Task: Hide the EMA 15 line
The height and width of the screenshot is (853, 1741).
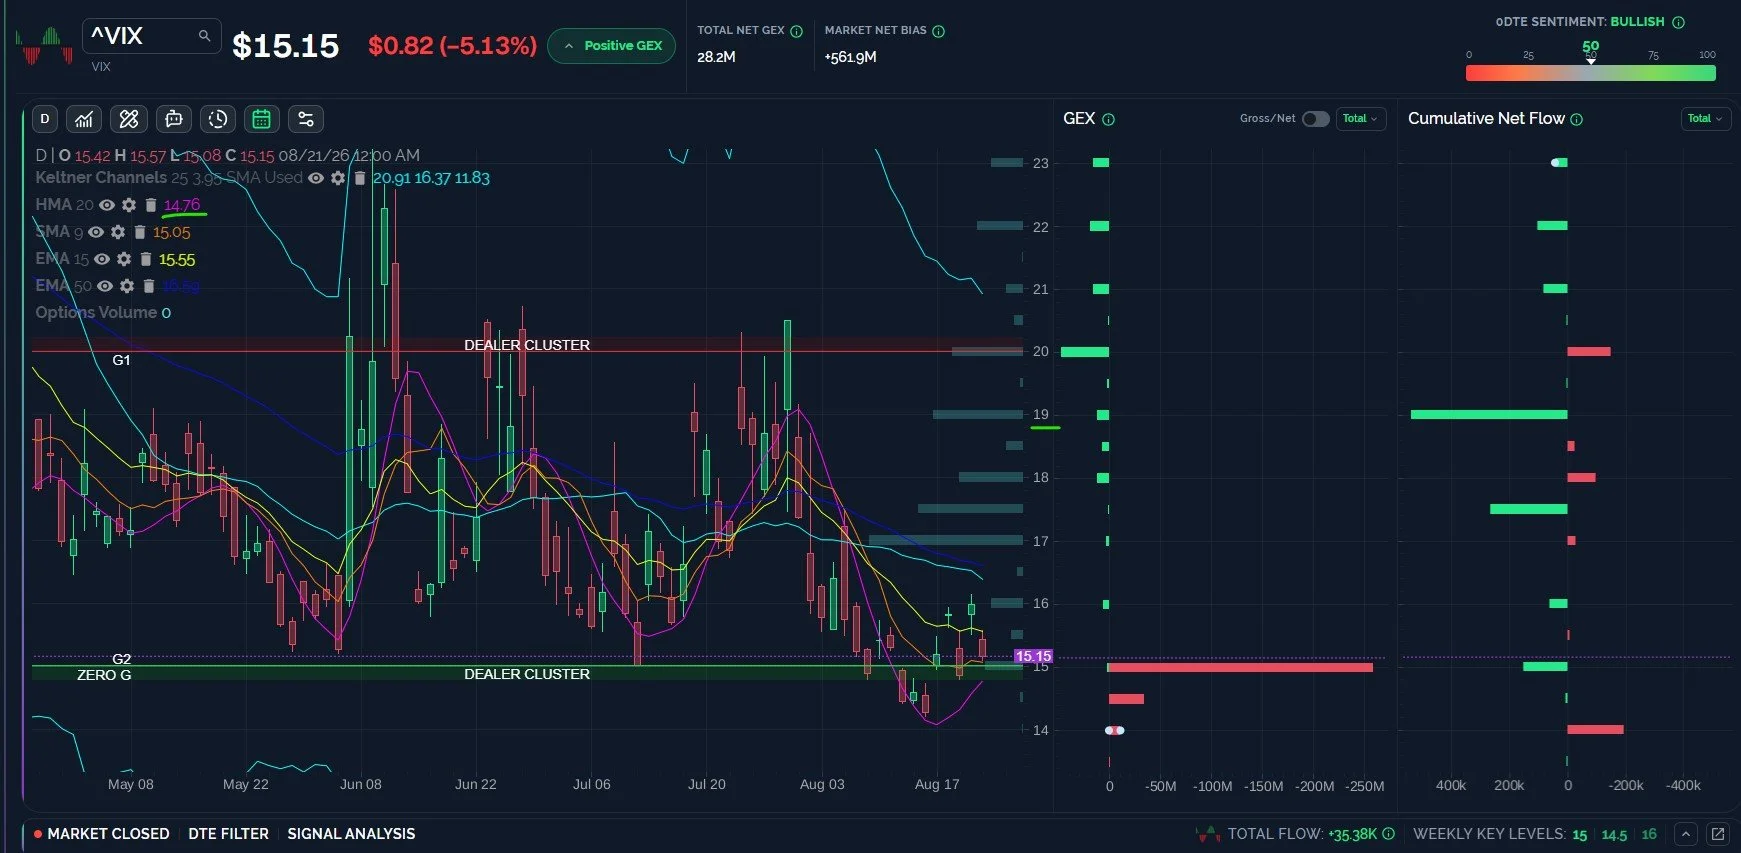Action: (x=102, y=259)
